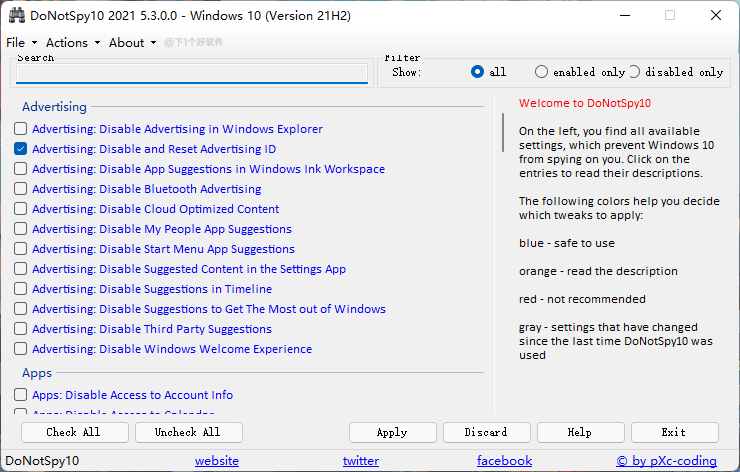The width and height of the screenshot is (740, 472).
Task: Select the 'enabled only' radio button
Action: pyautogui.click(x=541, y=72)
